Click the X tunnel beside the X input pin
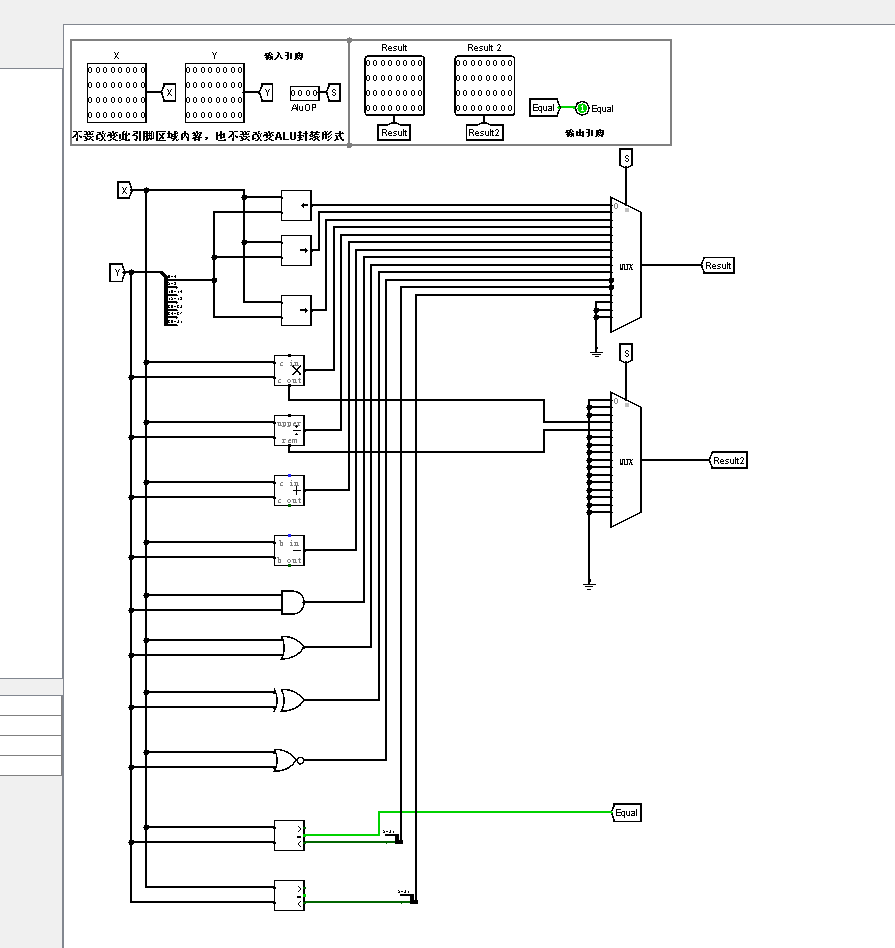The height and width of the screenshot is (948, 895). (x=169, y=93)
